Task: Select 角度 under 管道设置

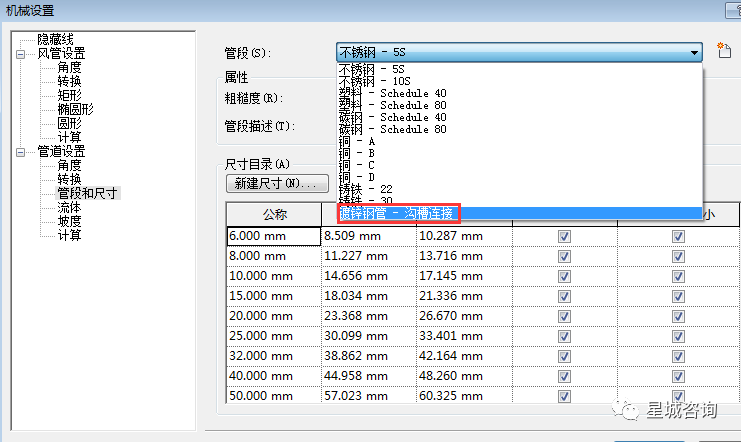Action: [x=69, y=165]
